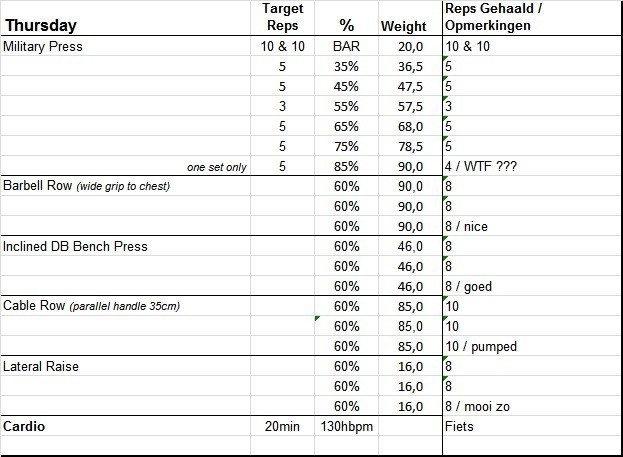The height and width of the screenshot is (457, 623).
Task: Click the '8 / nice' remark cell
Action: coord(467,227)
